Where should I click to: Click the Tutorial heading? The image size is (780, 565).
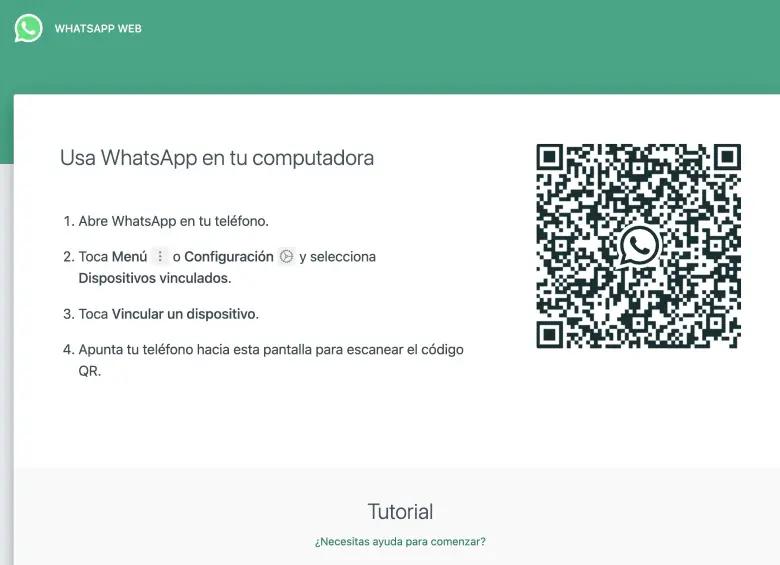click(400, 512)
